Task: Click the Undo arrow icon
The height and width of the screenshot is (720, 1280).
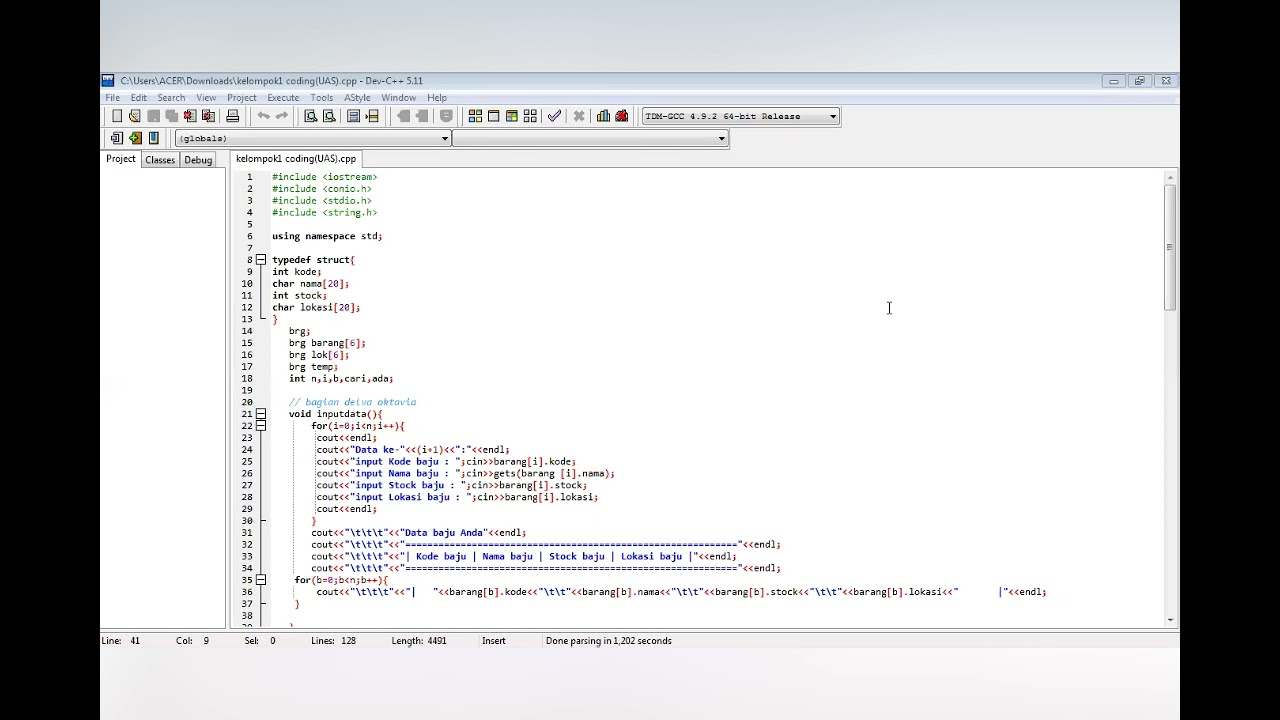Action: (263, 116)
